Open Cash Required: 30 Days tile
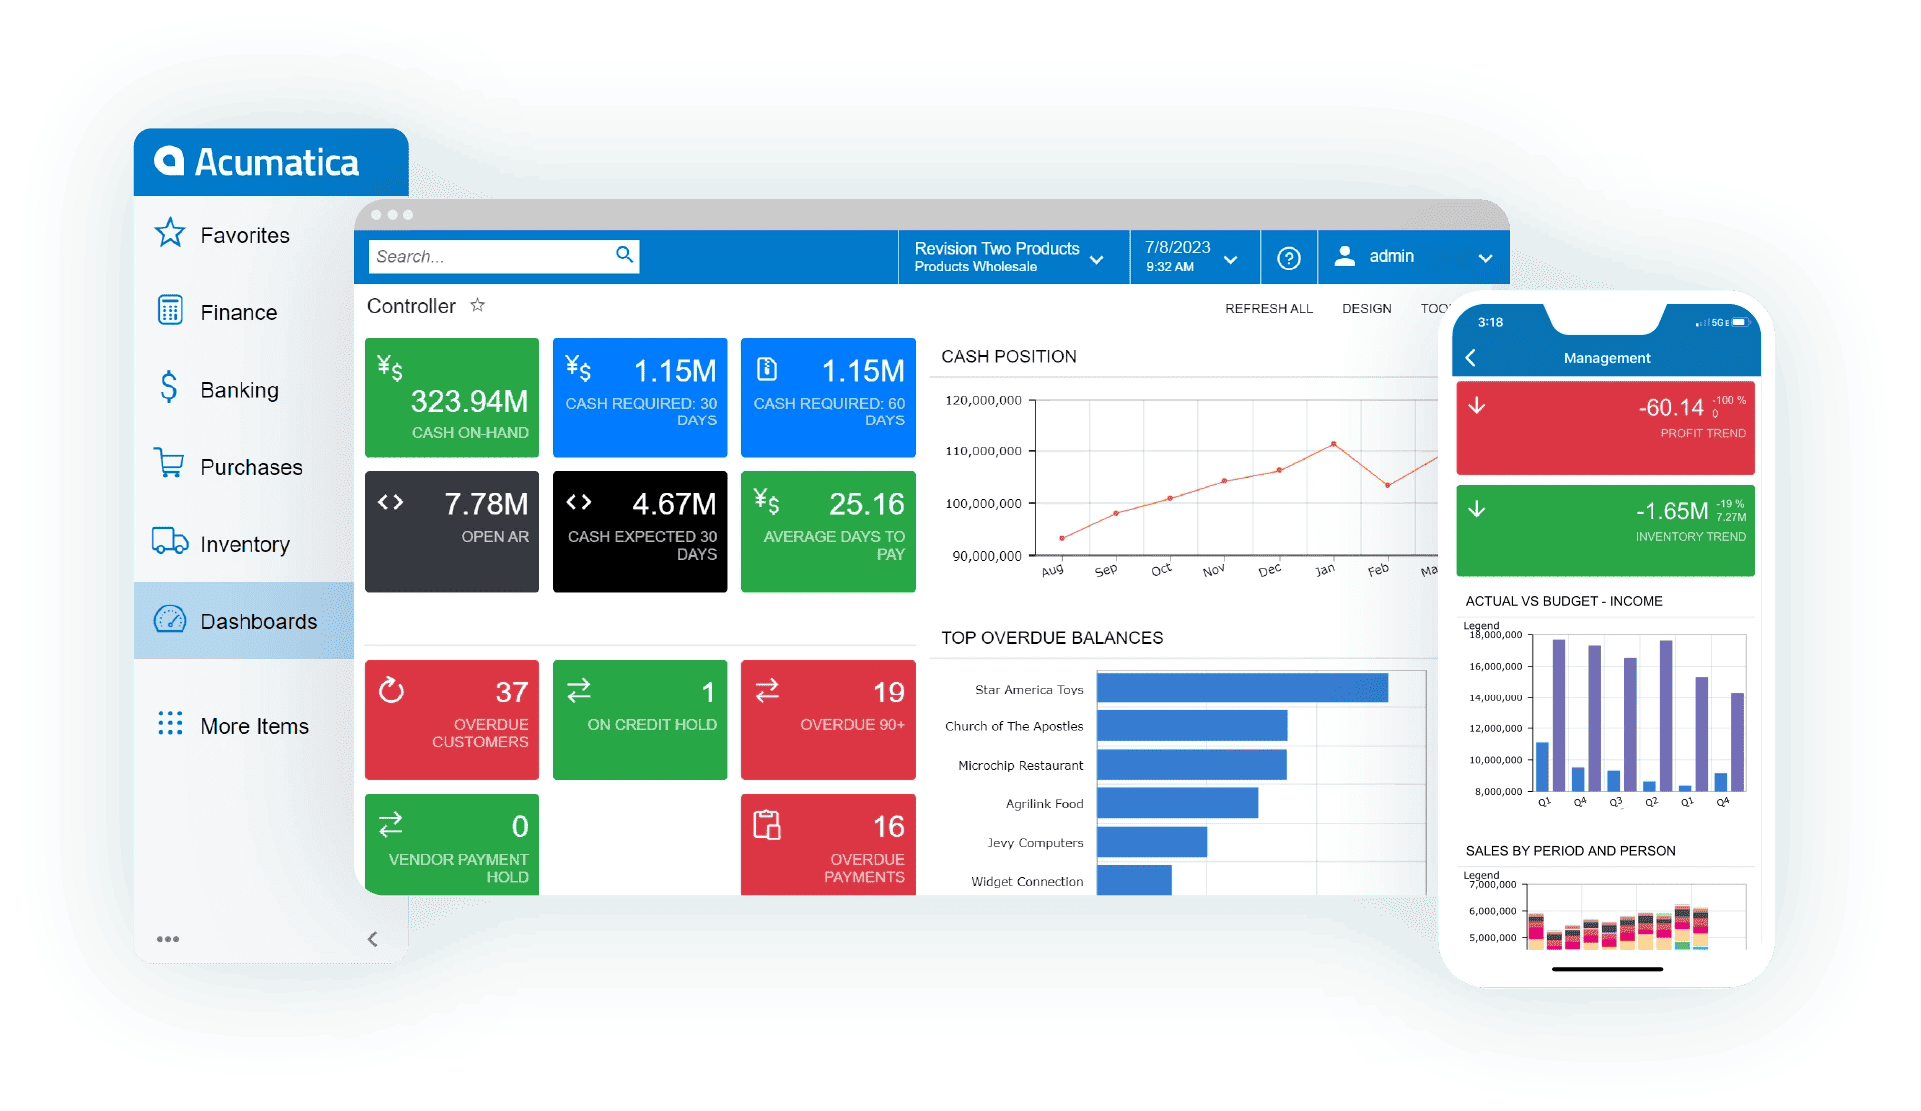The image size is (1921, 1111). click(640, 397)
